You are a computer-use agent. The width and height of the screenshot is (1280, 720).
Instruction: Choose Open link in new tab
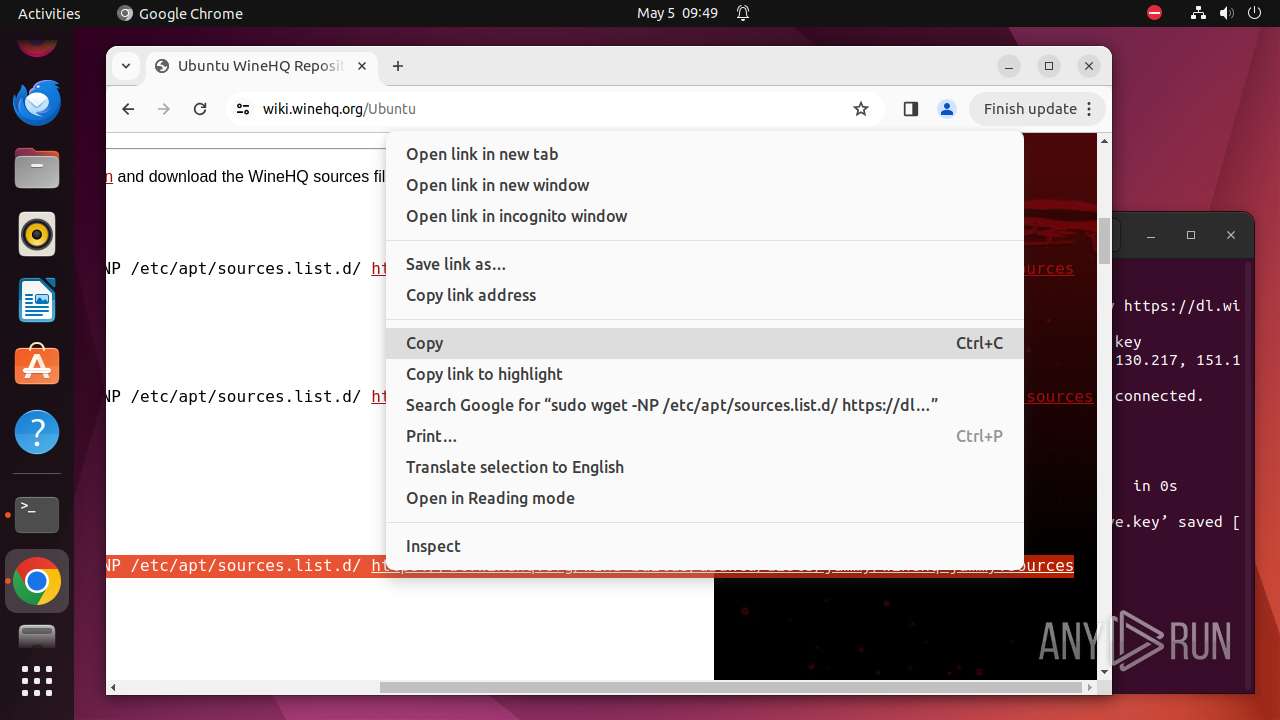(x=705, y=154)
